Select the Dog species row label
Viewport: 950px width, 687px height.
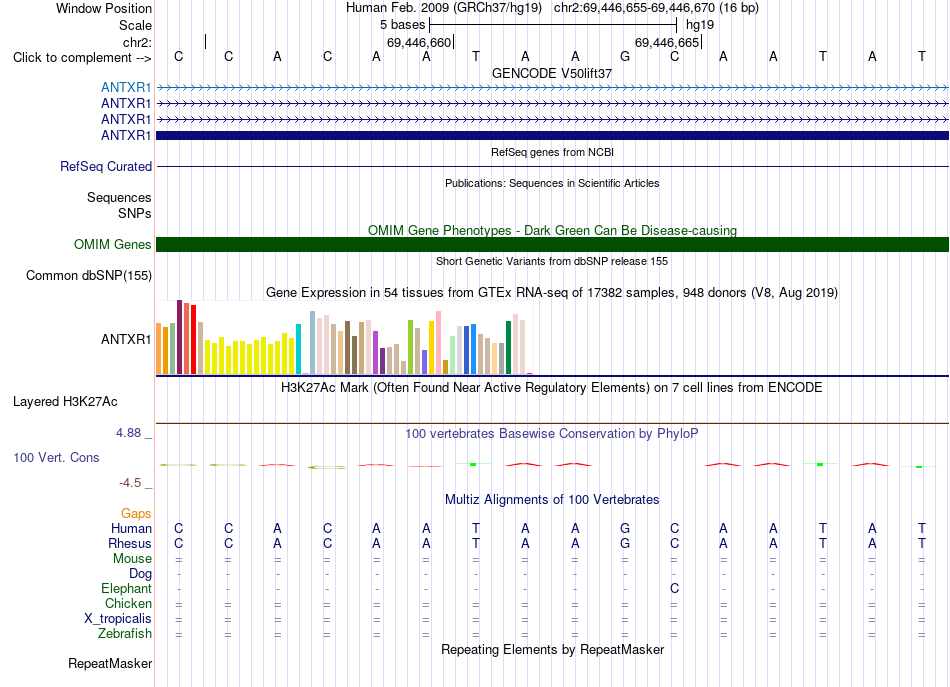click(140, 574)
